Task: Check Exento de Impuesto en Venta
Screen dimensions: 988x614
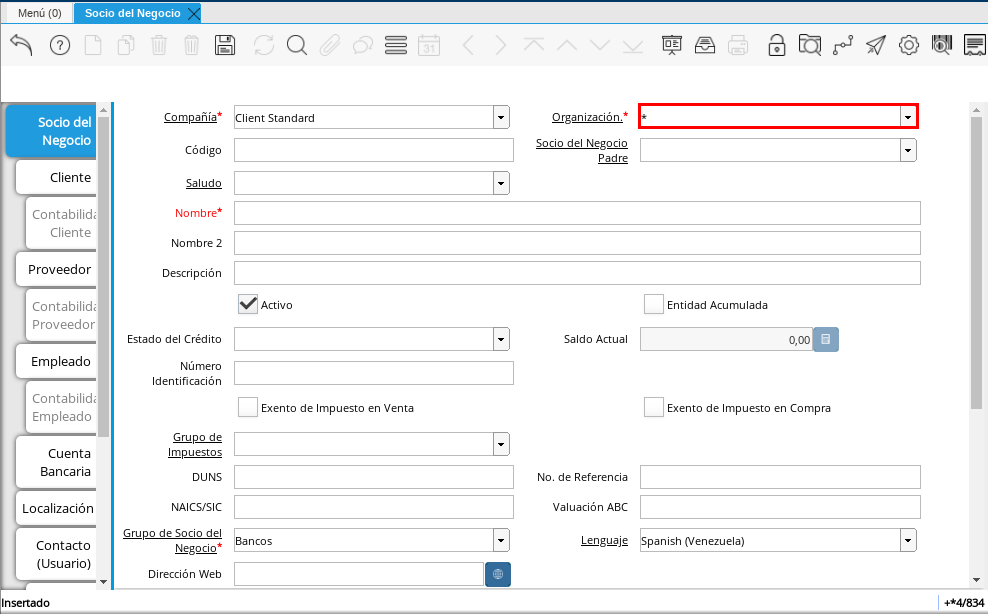Action: (x=248, y=407)
